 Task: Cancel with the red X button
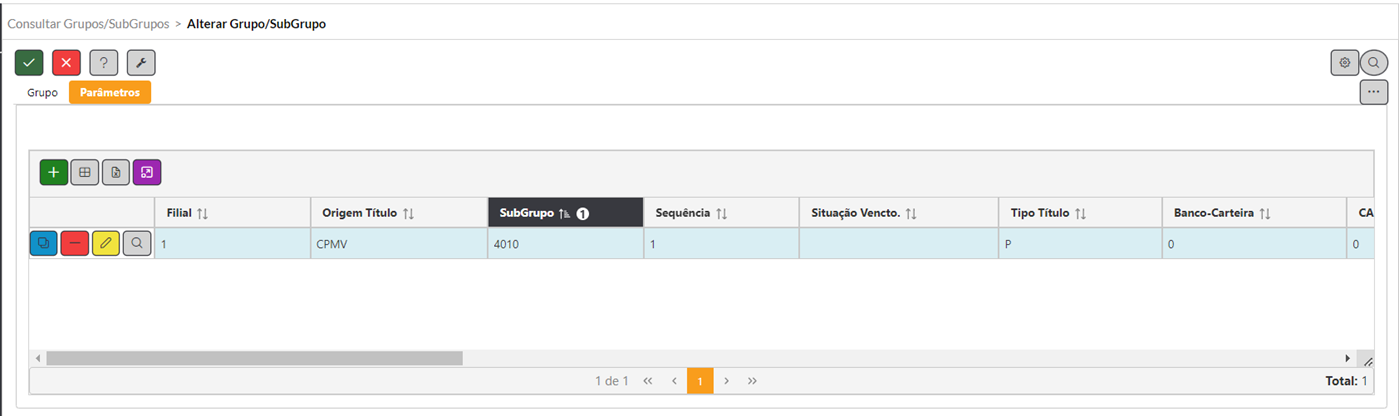coord(66,63)
